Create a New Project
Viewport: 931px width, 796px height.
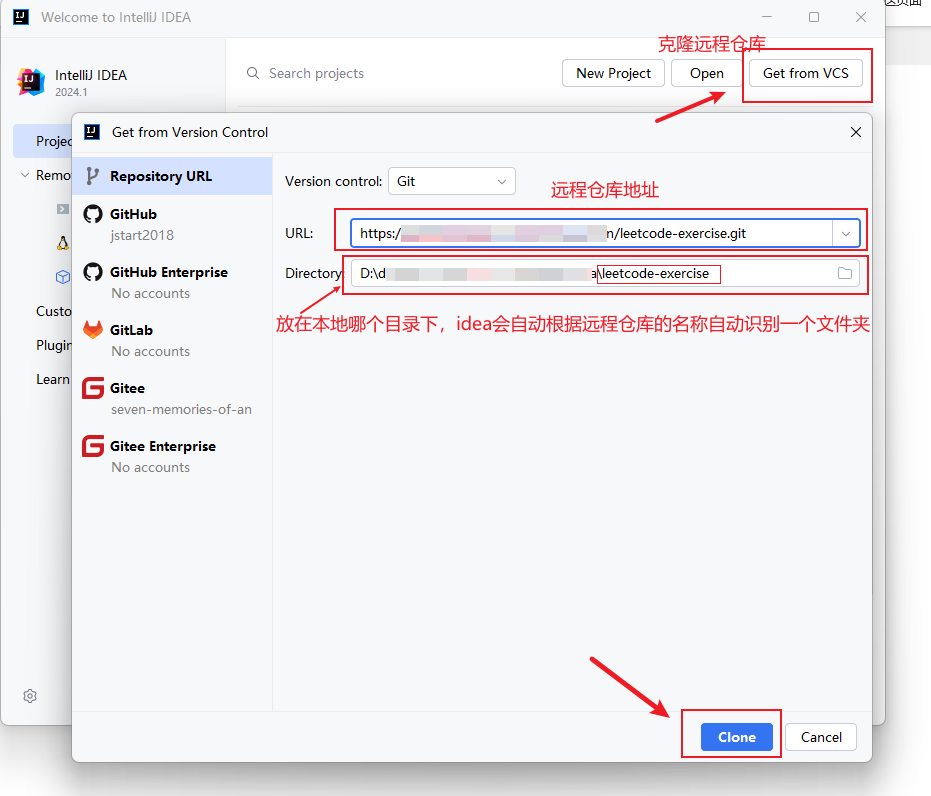click(x=613, y=73)
